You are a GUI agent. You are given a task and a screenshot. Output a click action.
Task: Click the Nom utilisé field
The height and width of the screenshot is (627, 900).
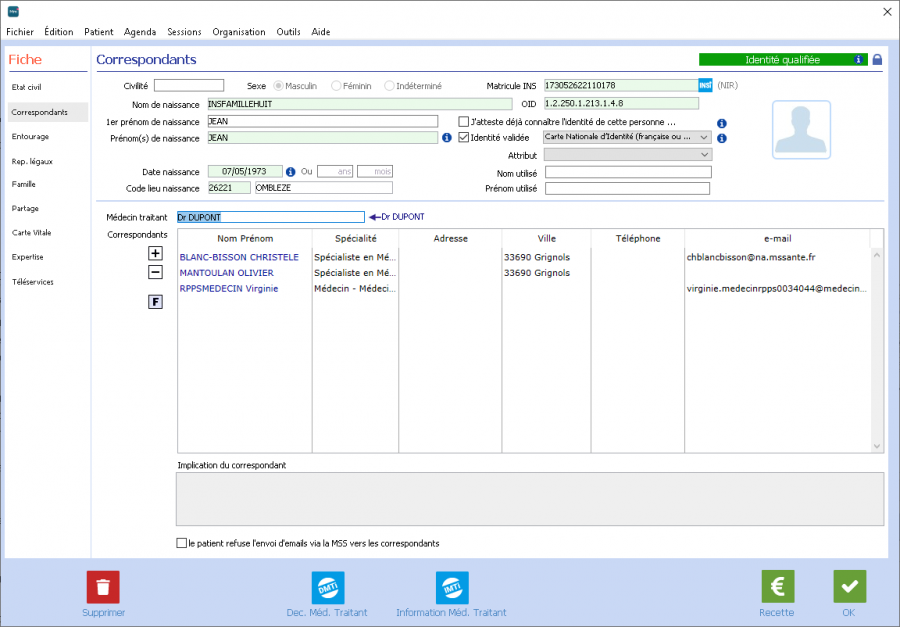click(628, 172)
